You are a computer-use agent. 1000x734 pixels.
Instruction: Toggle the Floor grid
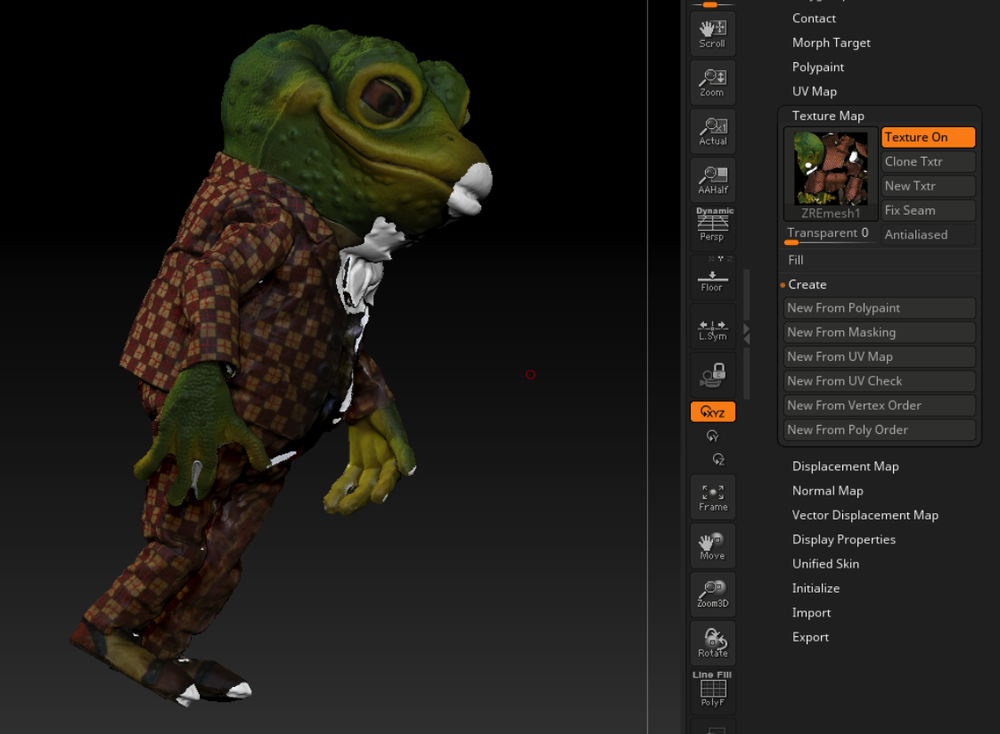[x=712, y=277]
